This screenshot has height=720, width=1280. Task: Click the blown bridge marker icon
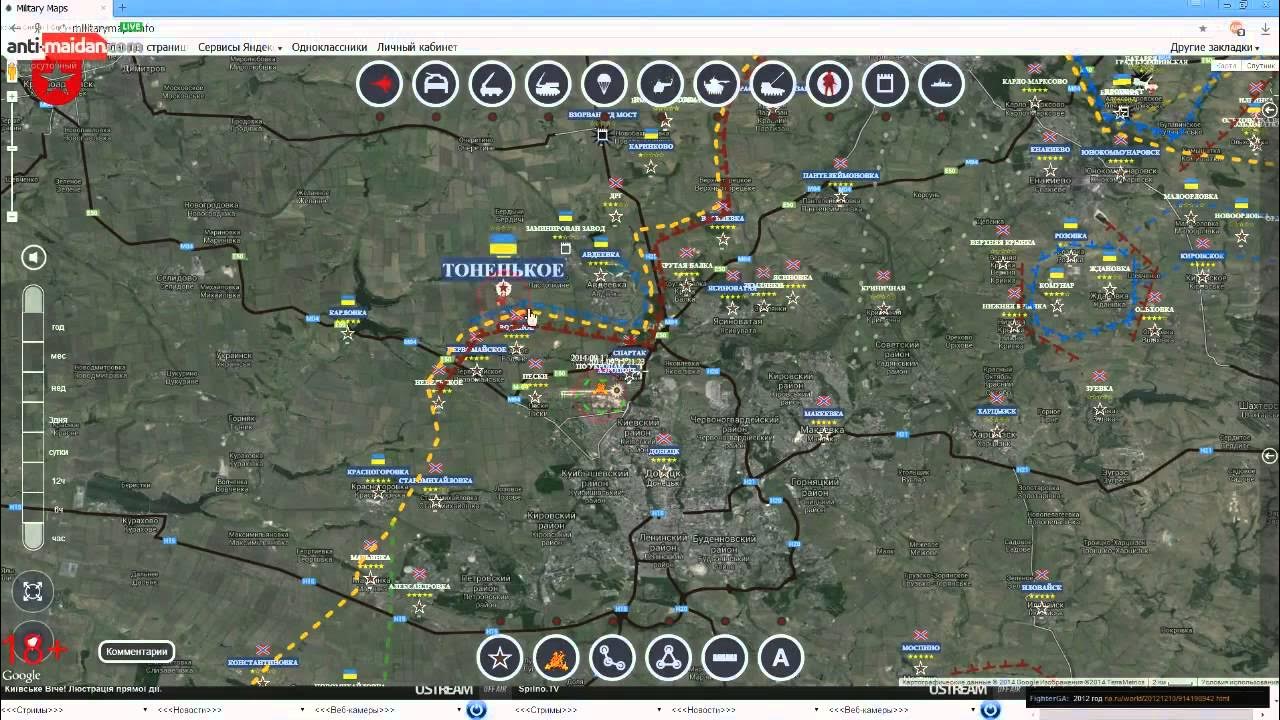[603, 134]
